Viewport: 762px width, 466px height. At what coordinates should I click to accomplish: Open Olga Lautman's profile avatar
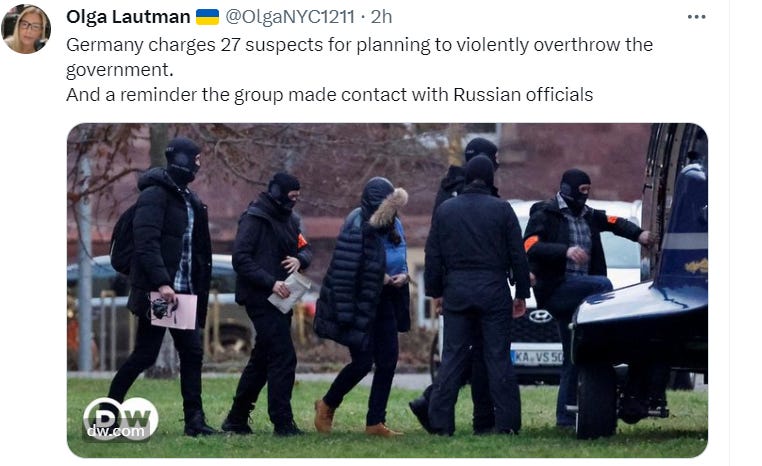26,29
